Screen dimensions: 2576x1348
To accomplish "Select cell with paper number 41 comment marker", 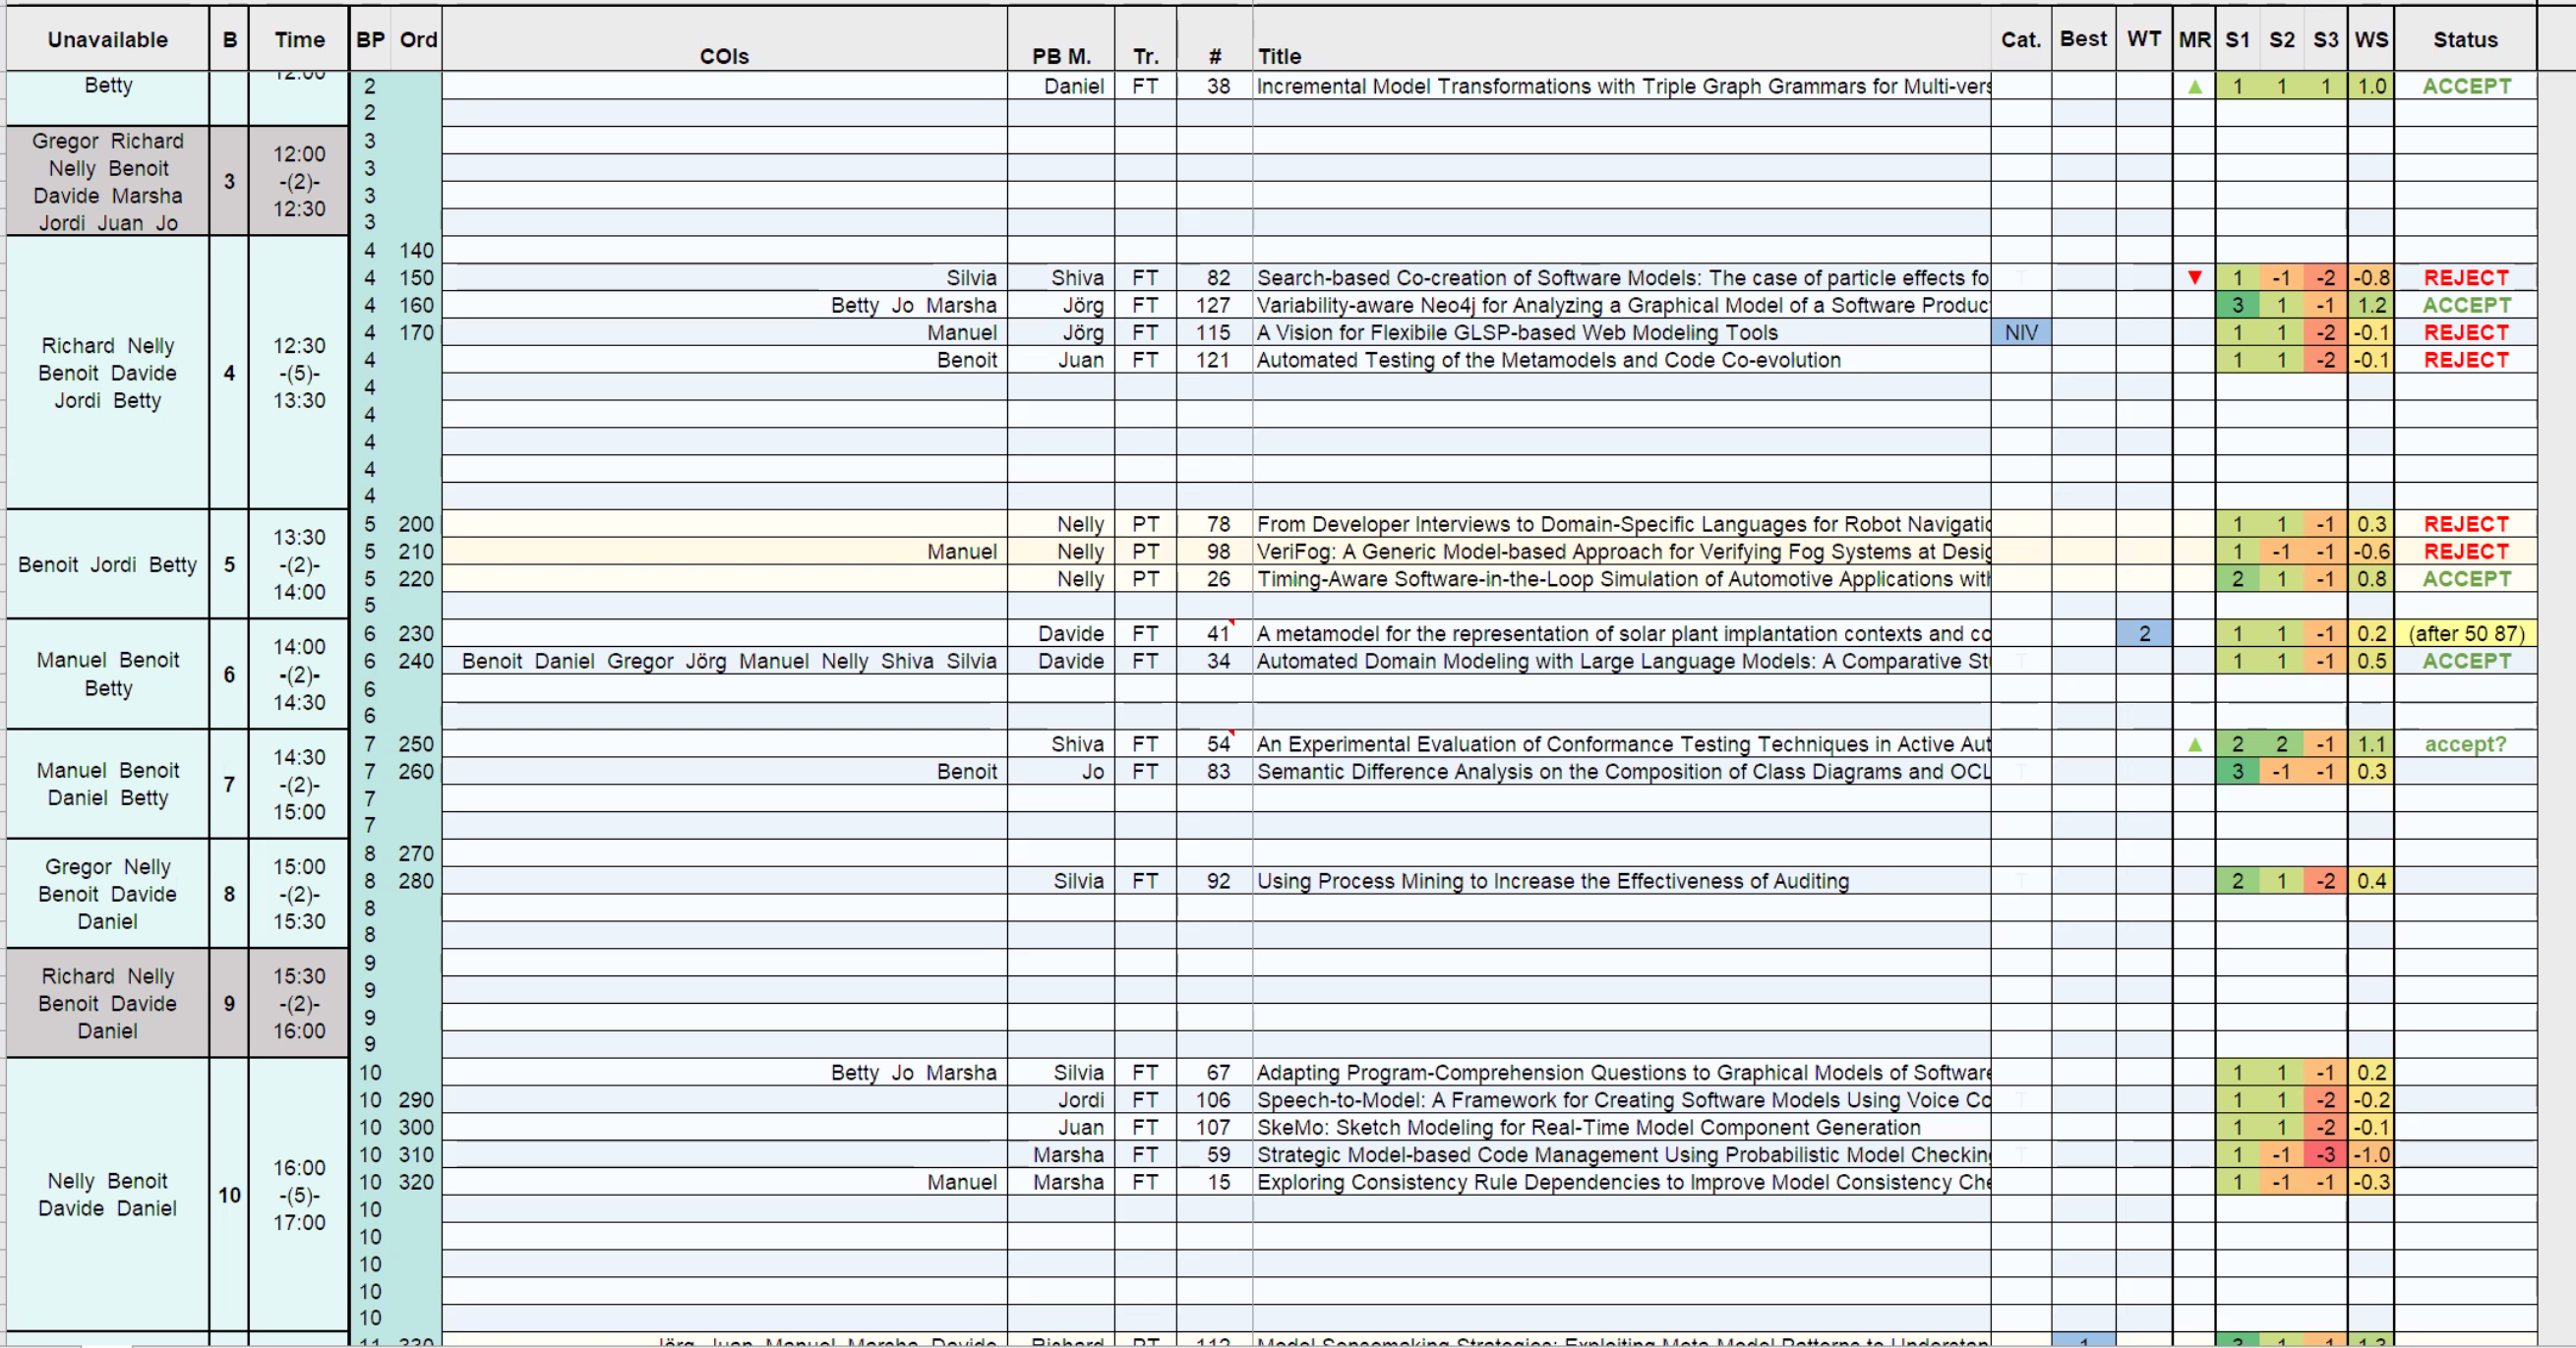I will tap(1214, 633).
